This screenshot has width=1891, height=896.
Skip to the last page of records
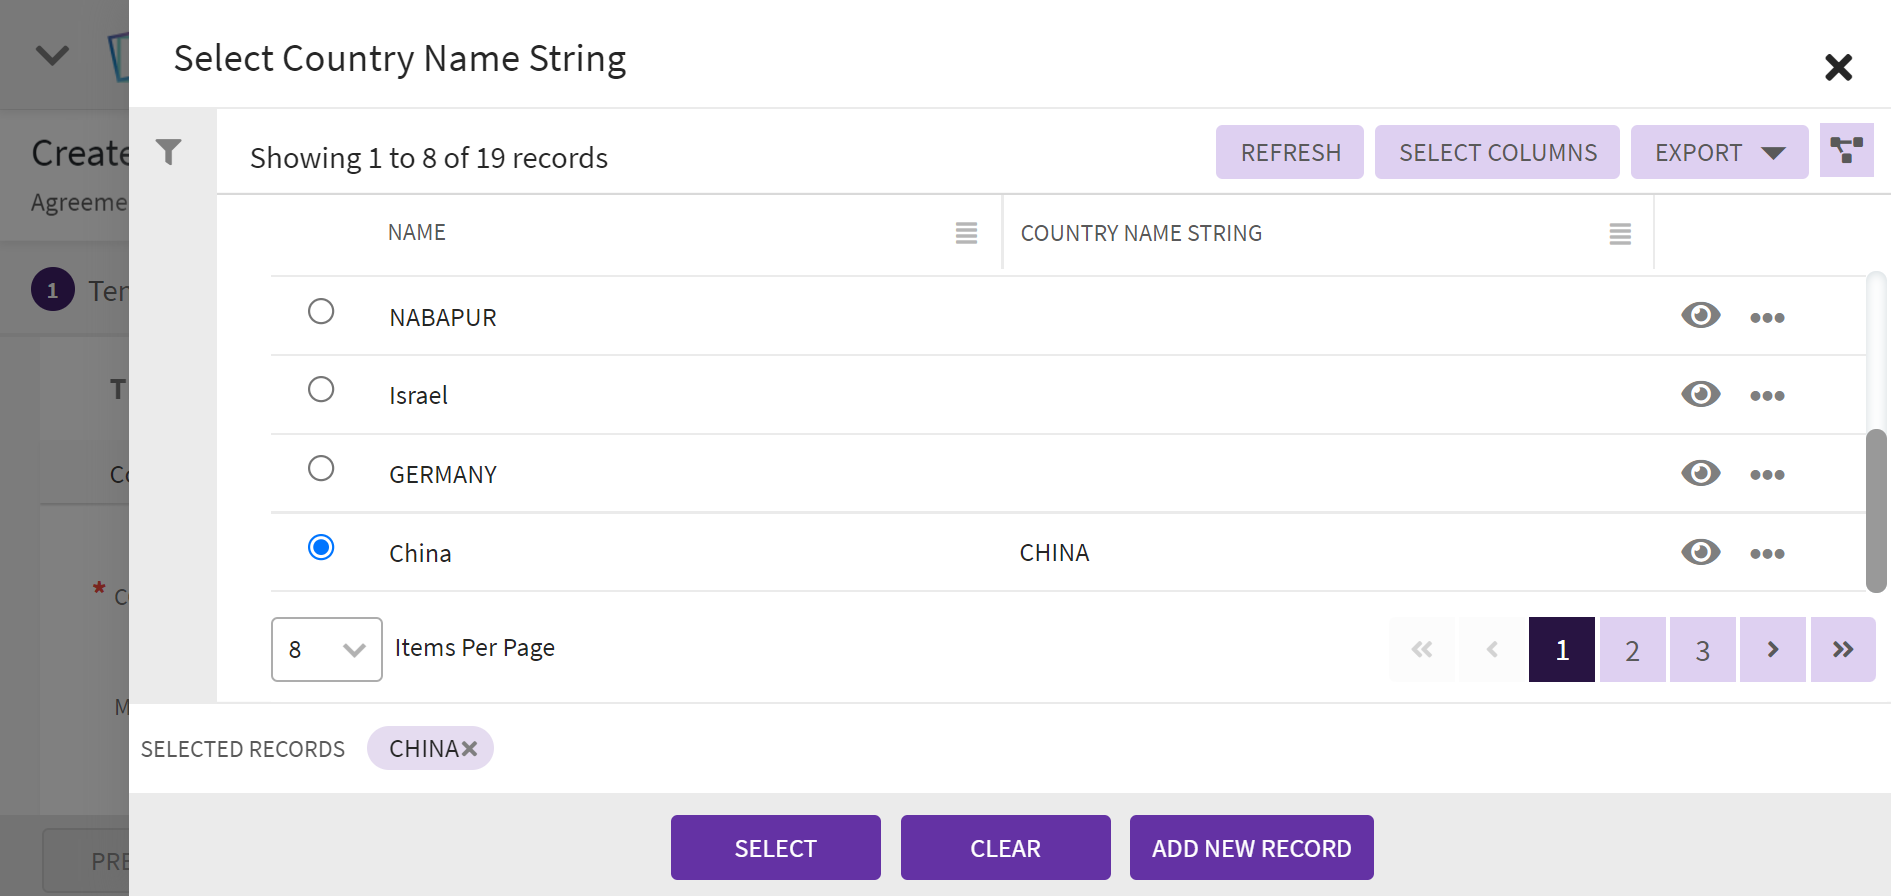1842,650
